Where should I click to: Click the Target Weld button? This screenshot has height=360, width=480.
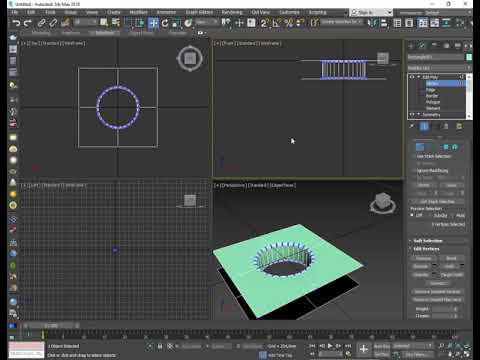451,275
